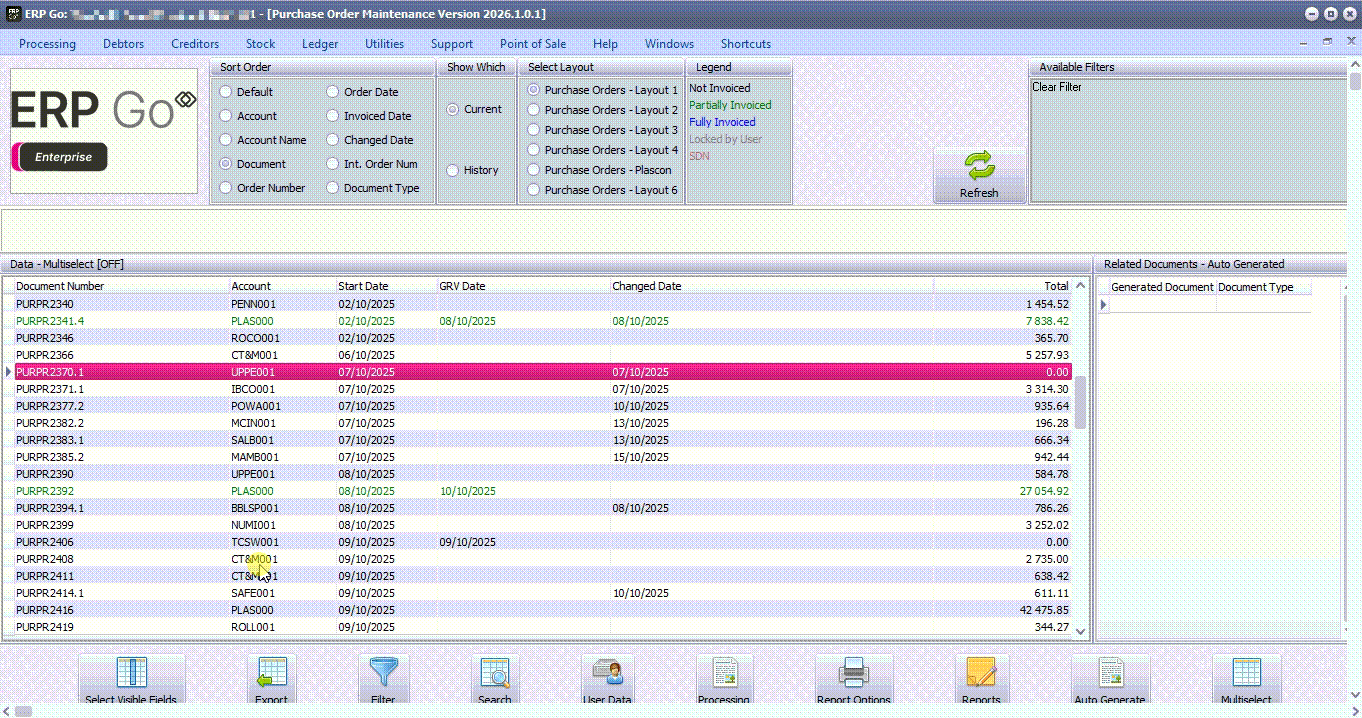Select Order Date sort option

335,92
